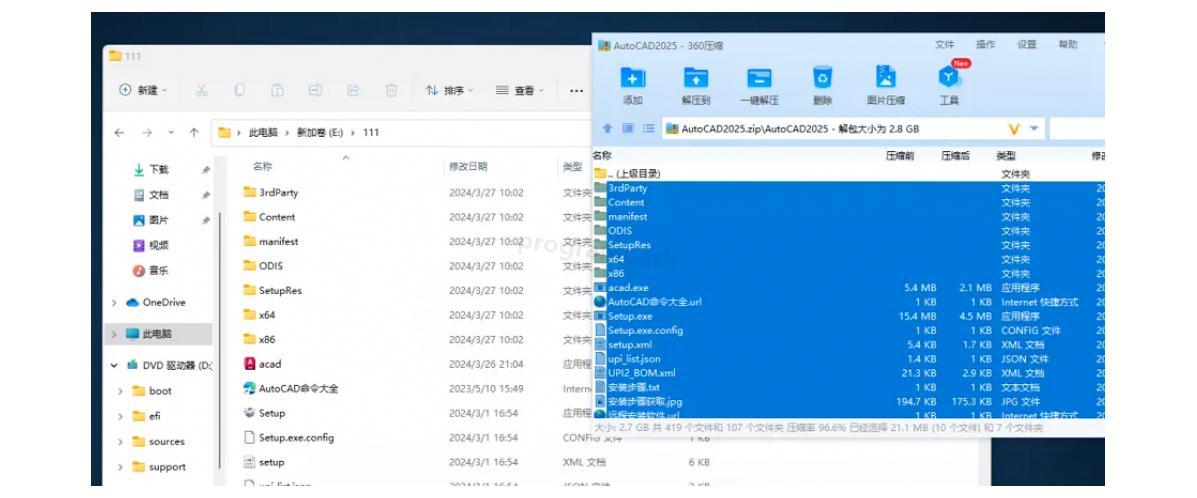Open the three-dots more options in File Explorer
The height and width of the screenshot is (498, 1197).
[x=576, y=90]
